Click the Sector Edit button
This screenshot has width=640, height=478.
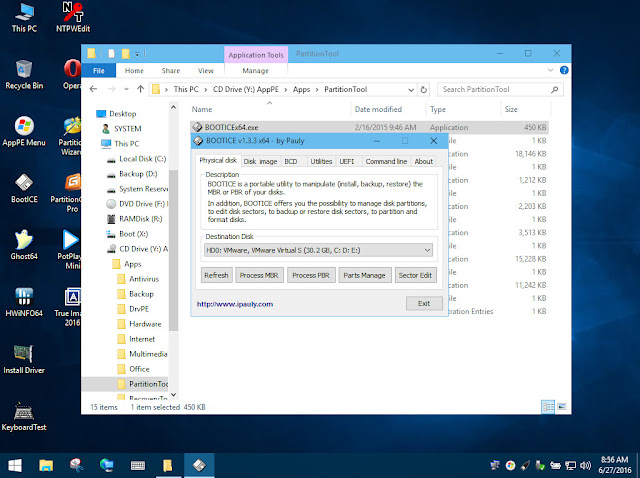click(416, 275)
